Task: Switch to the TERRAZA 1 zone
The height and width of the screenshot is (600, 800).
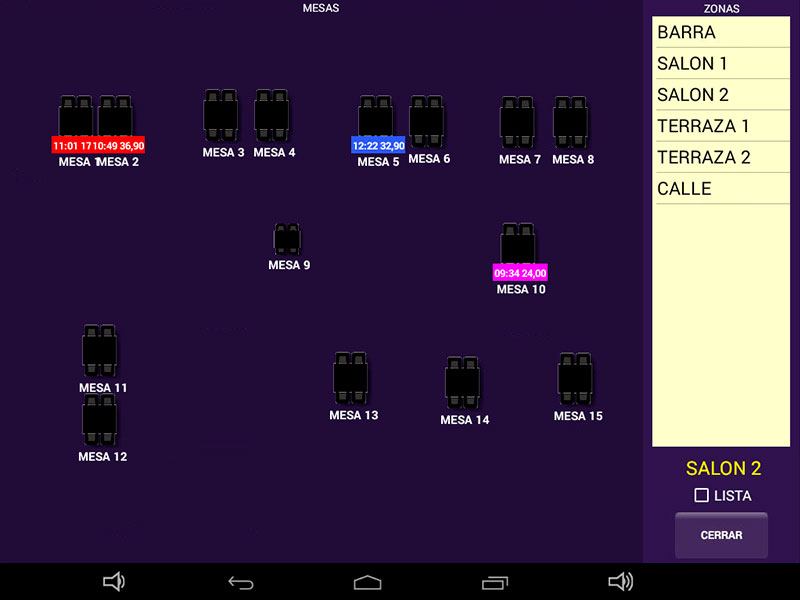Action: coord(721,126)
